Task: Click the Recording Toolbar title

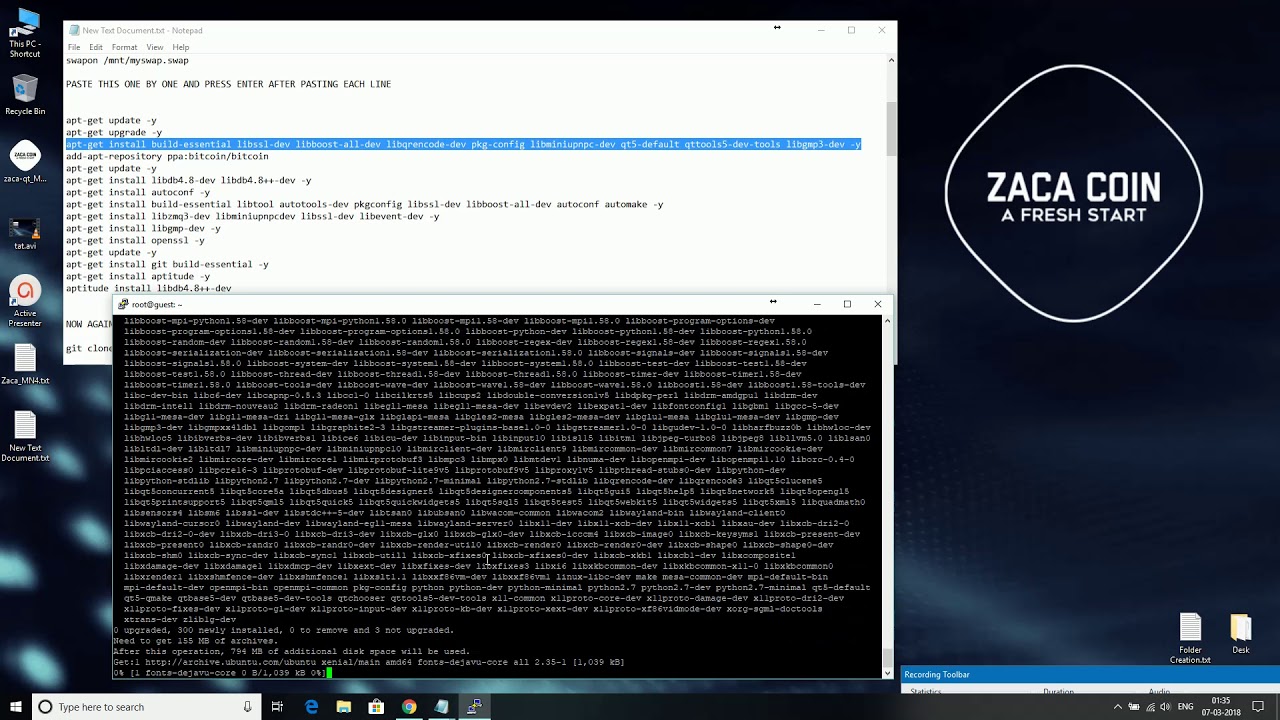Action: (x=937, y=675)
